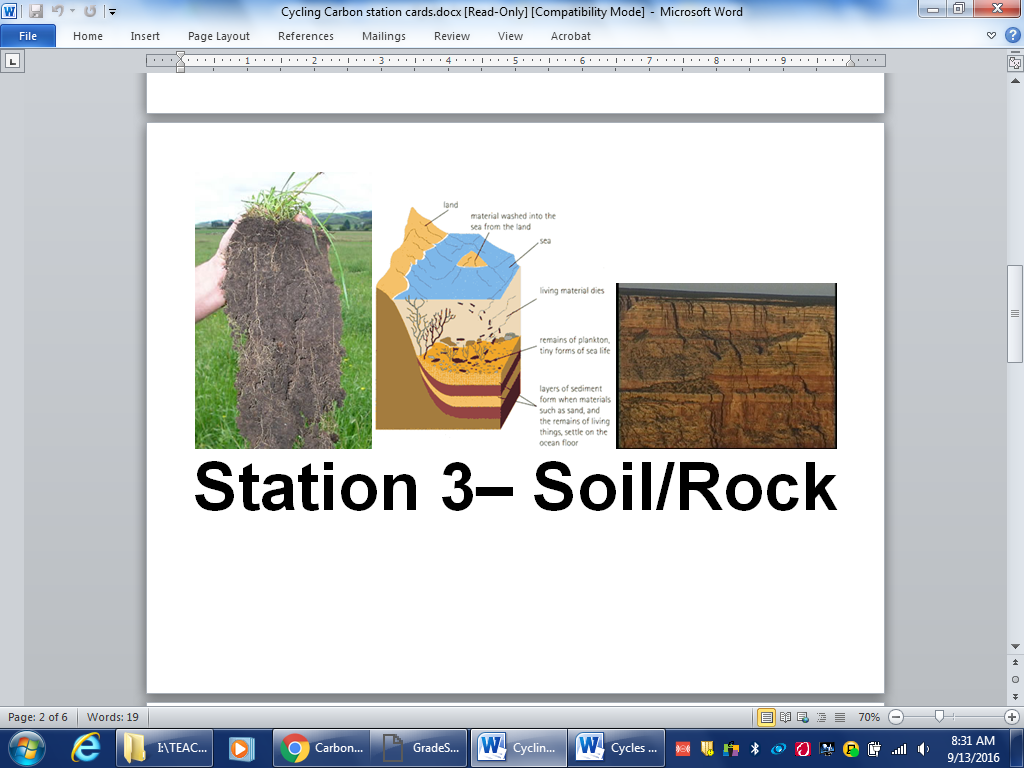Open the Windows Start menu
This screenshot has height=768, width=1024.
pyautogui.click(x=27, y=748)
